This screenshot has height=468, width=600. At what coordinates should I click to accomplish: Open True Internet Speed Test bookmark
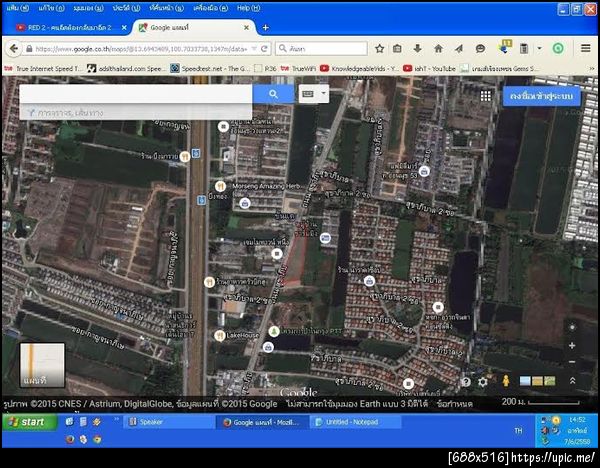coord(44,68)
